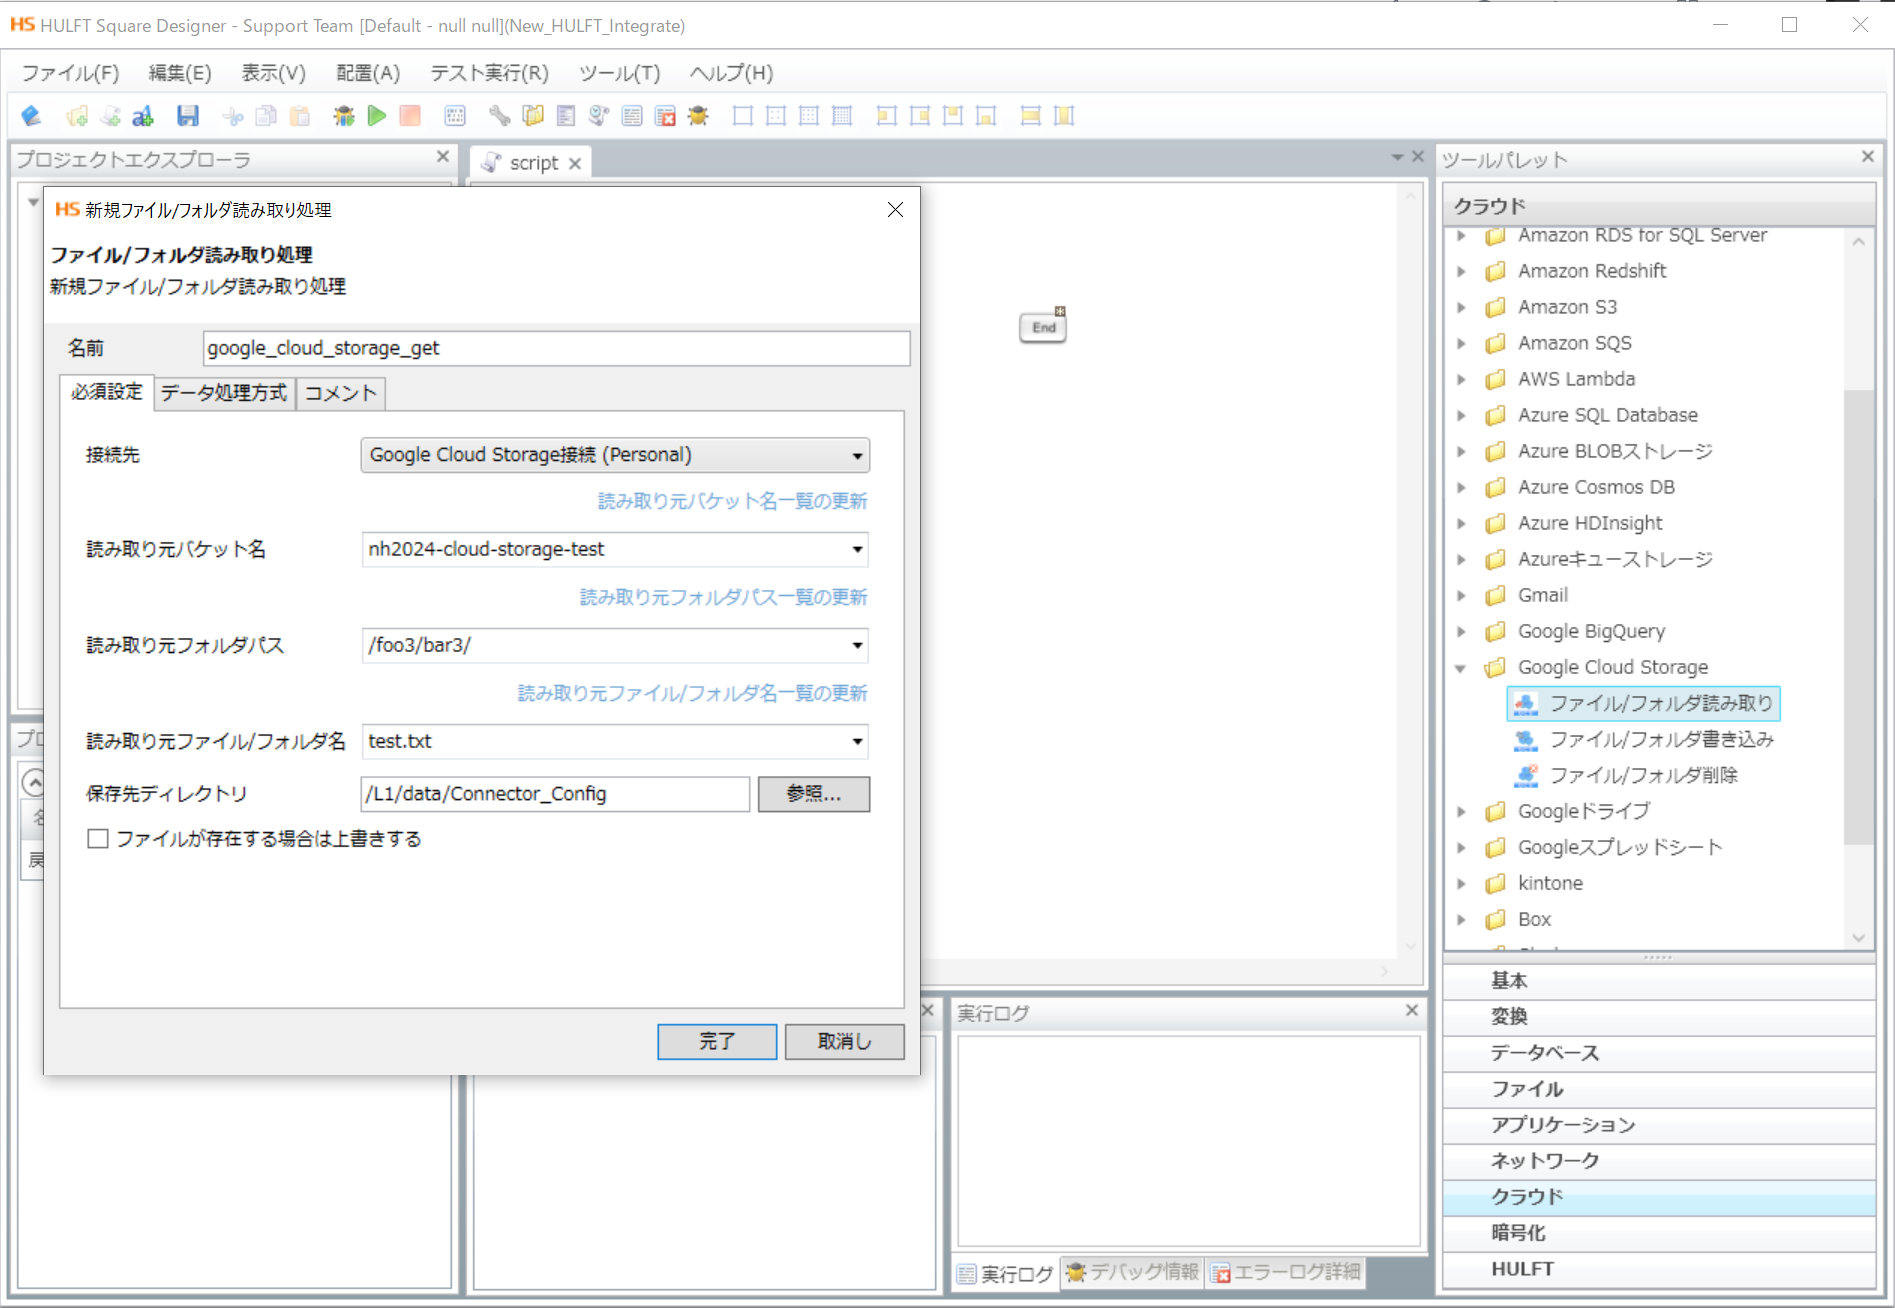Switch to the コメント tab
Image resolution: width=1895 pixels, height=1308 pixels.
tap(340, 393)
